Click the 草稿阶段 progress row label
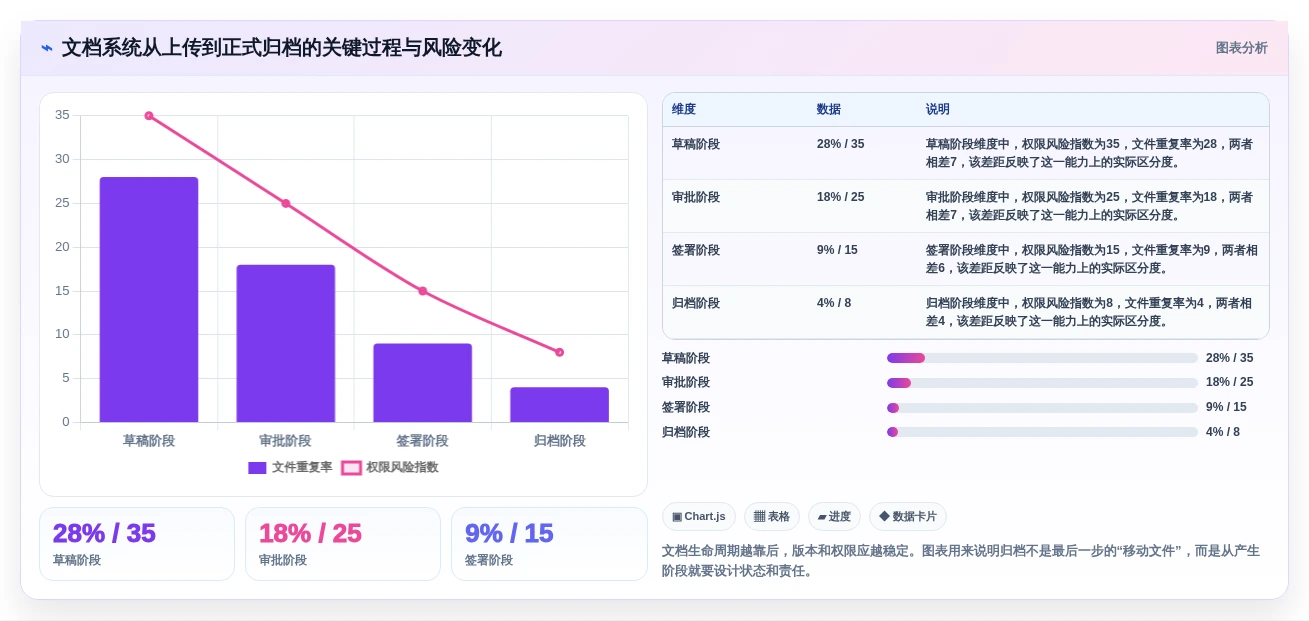 pyautogui.click(x=686, y=358)
